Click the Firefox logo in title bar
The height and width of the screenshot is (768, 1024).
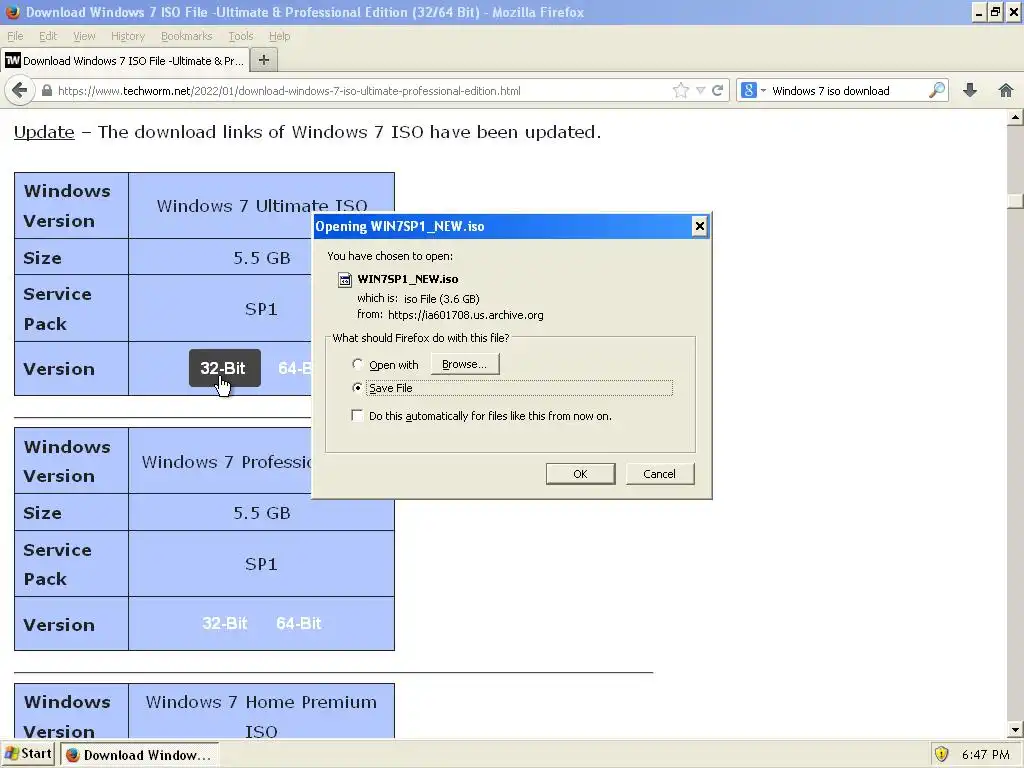(x=12, y=12)
